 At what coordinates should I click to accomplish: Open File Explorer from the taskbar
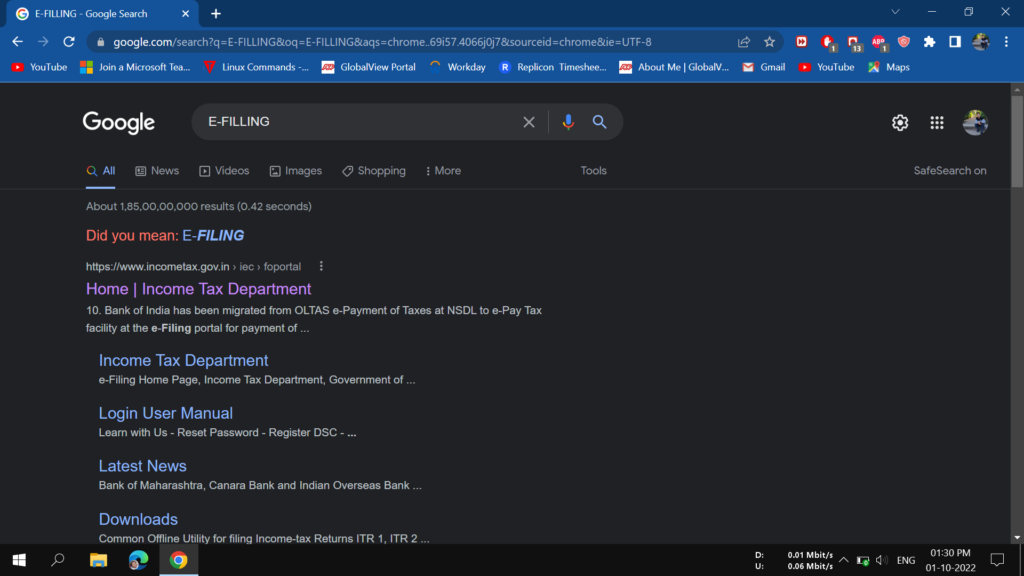coord(99,560)
